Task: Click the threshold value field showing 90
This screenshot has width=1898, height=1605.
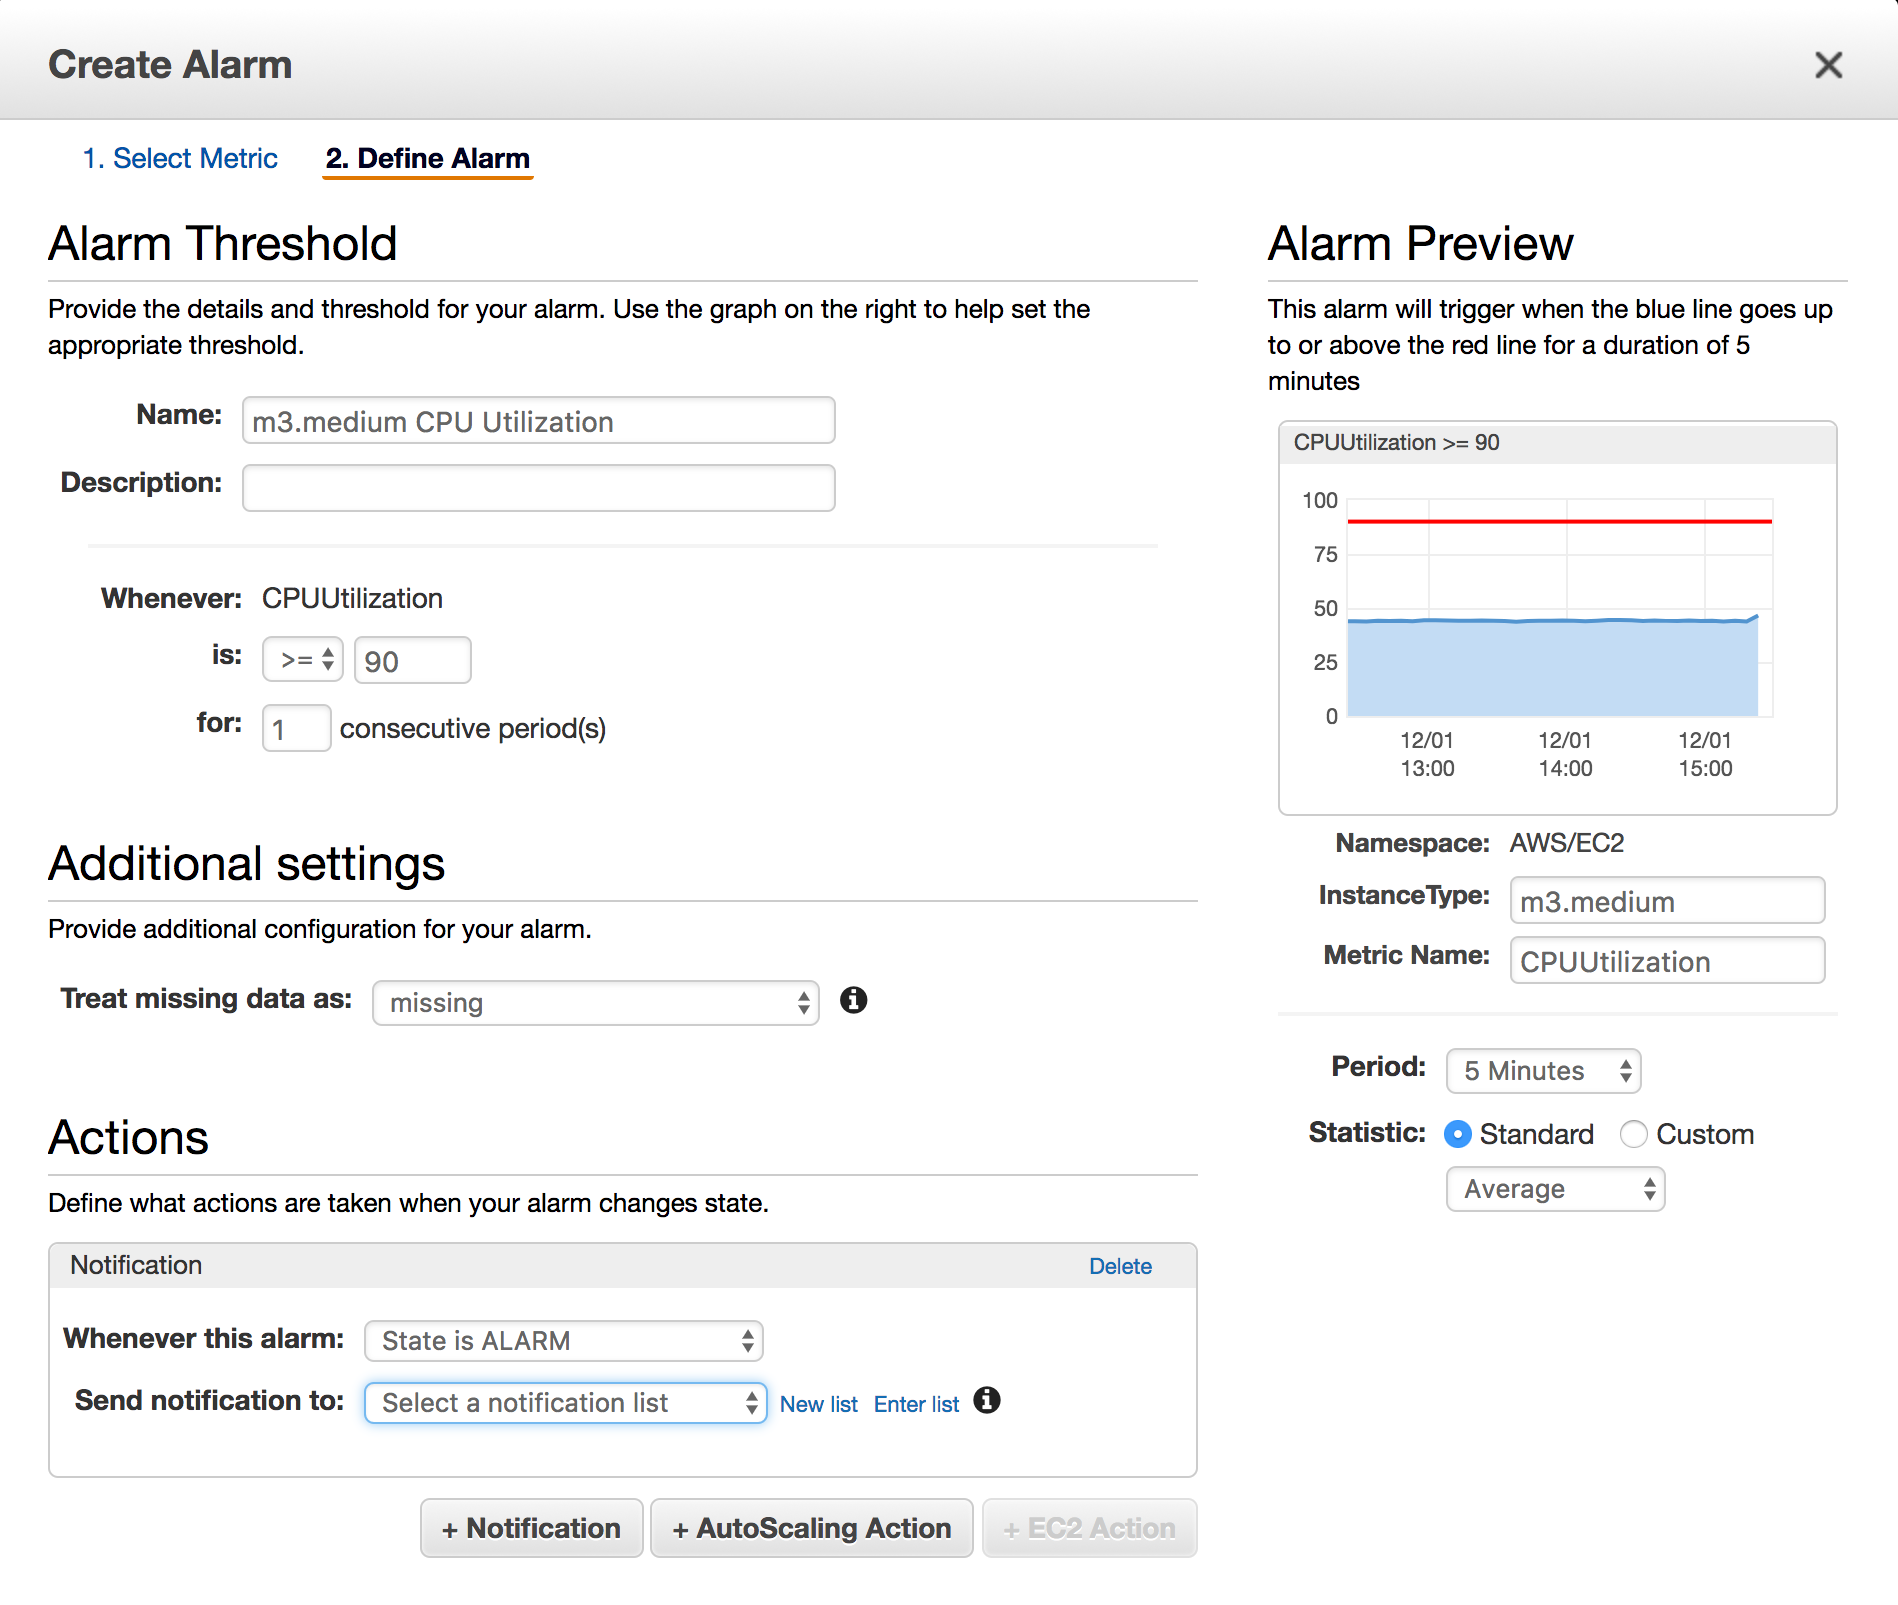Action: [412, 659]
